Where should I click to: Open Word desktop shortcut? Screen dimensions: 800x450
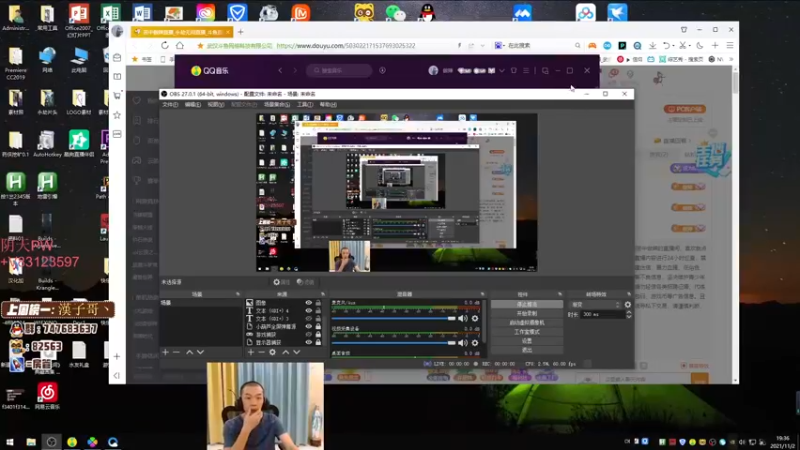coord(142,13)
